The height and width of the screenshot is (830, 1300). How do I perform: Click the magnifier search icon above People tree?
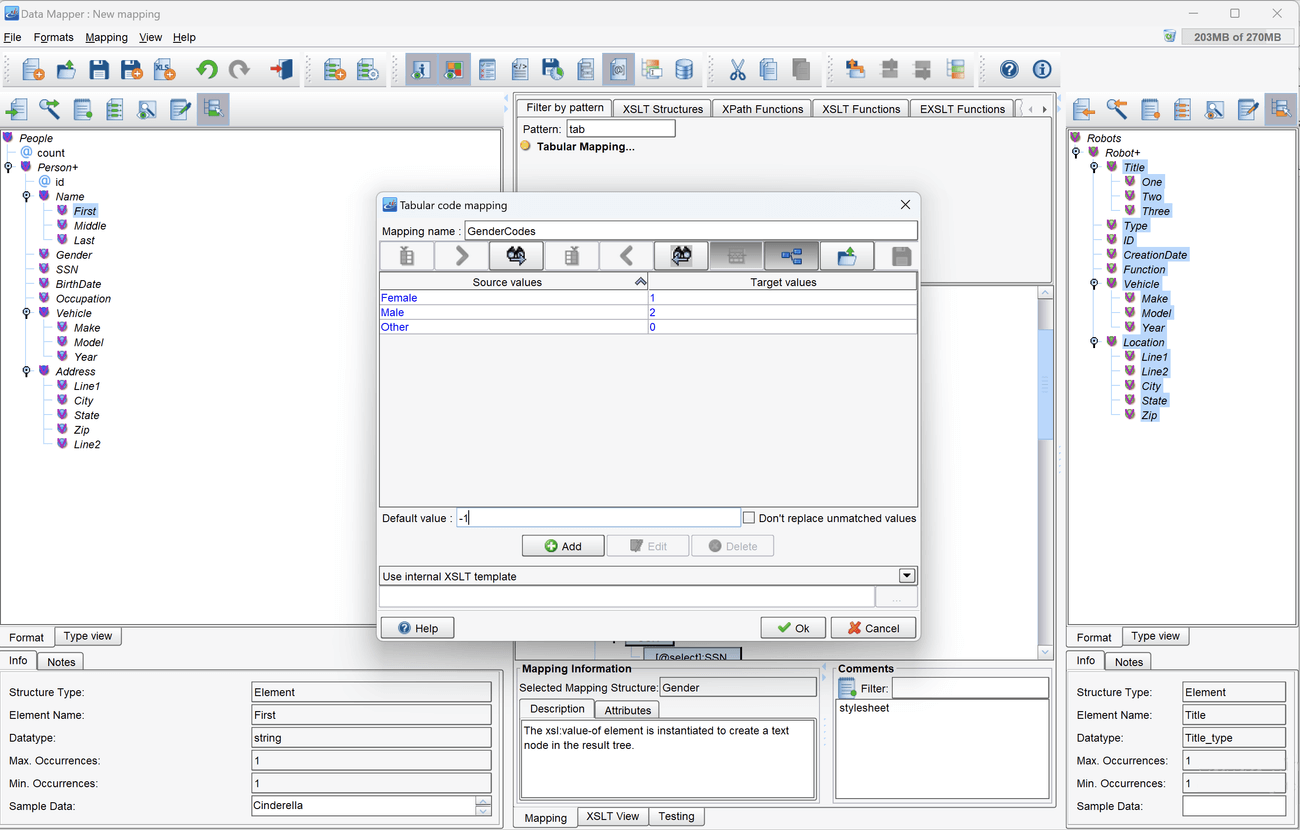49,109
